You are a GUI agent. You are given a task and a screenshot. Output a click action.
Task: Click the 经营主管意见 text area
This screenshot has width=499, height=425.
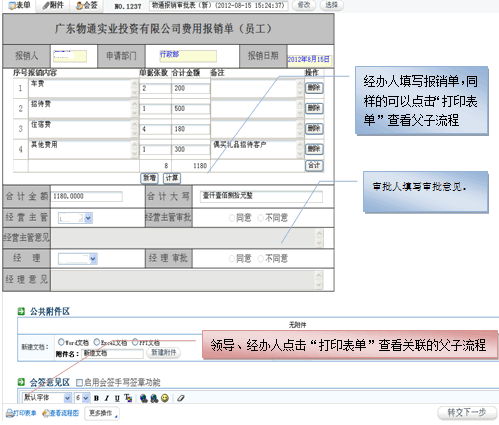click(x=187, y=238)
